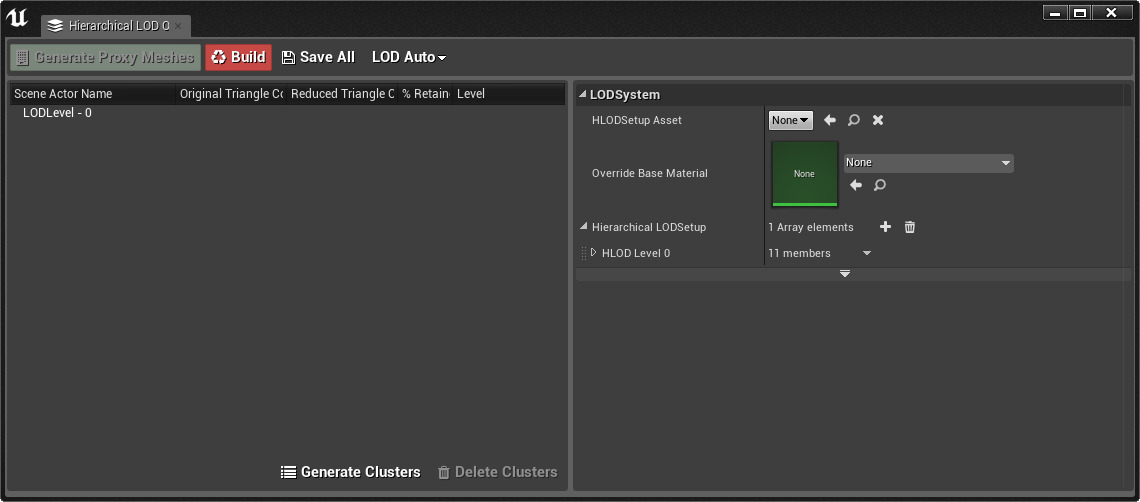
Task: Delete all Hierarchical LODSetup array elements
Action: (910, 227)
